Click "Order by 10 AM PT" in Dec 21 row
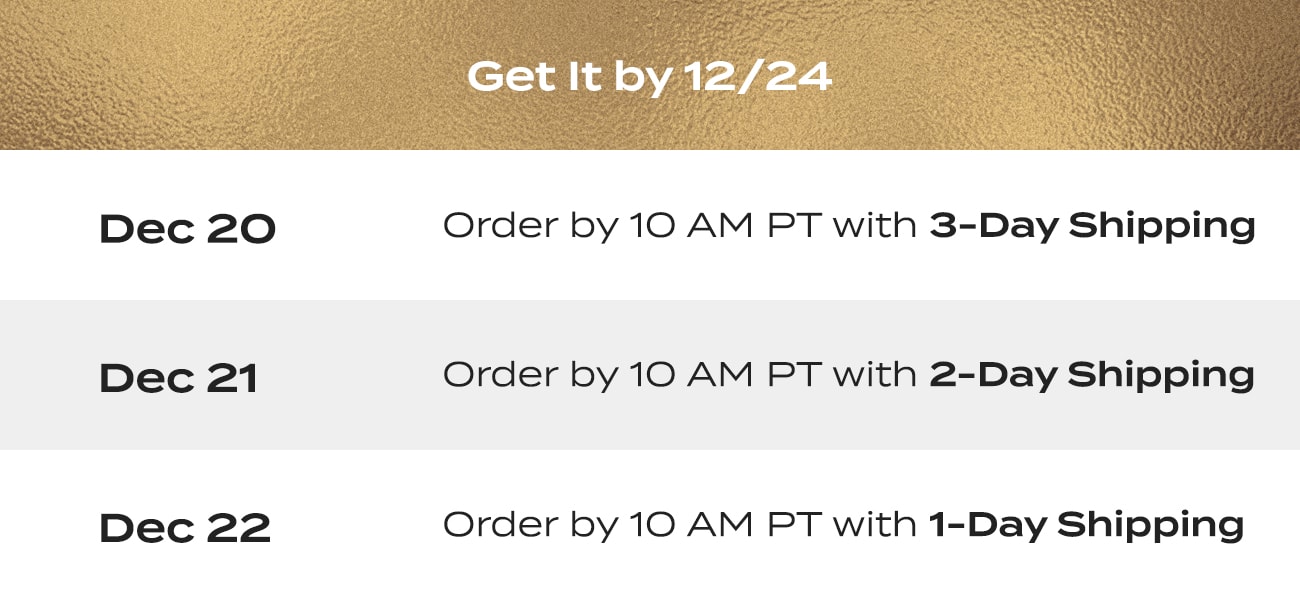 (x=632, y=376)
